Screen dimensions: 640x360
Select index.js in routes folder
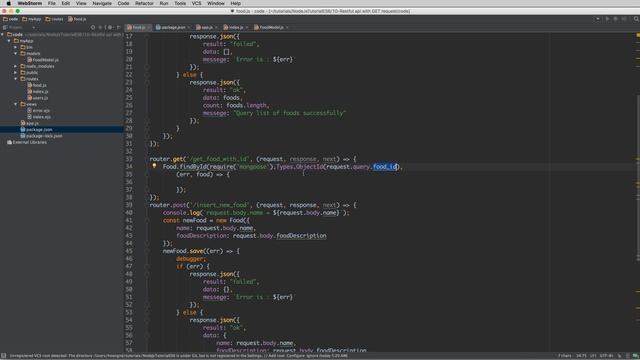click(x=38, y=91)
